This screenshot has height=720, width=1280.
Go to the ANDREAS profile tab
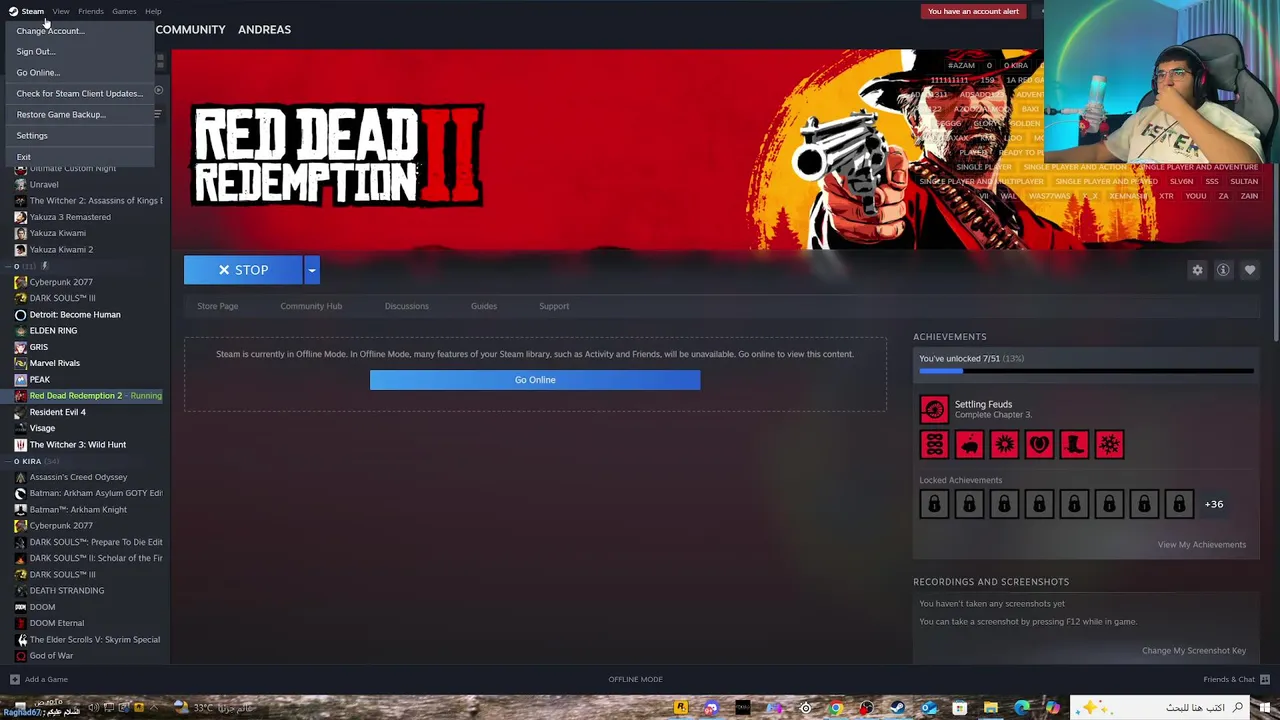pyautogui.click(x=264, y=29)
